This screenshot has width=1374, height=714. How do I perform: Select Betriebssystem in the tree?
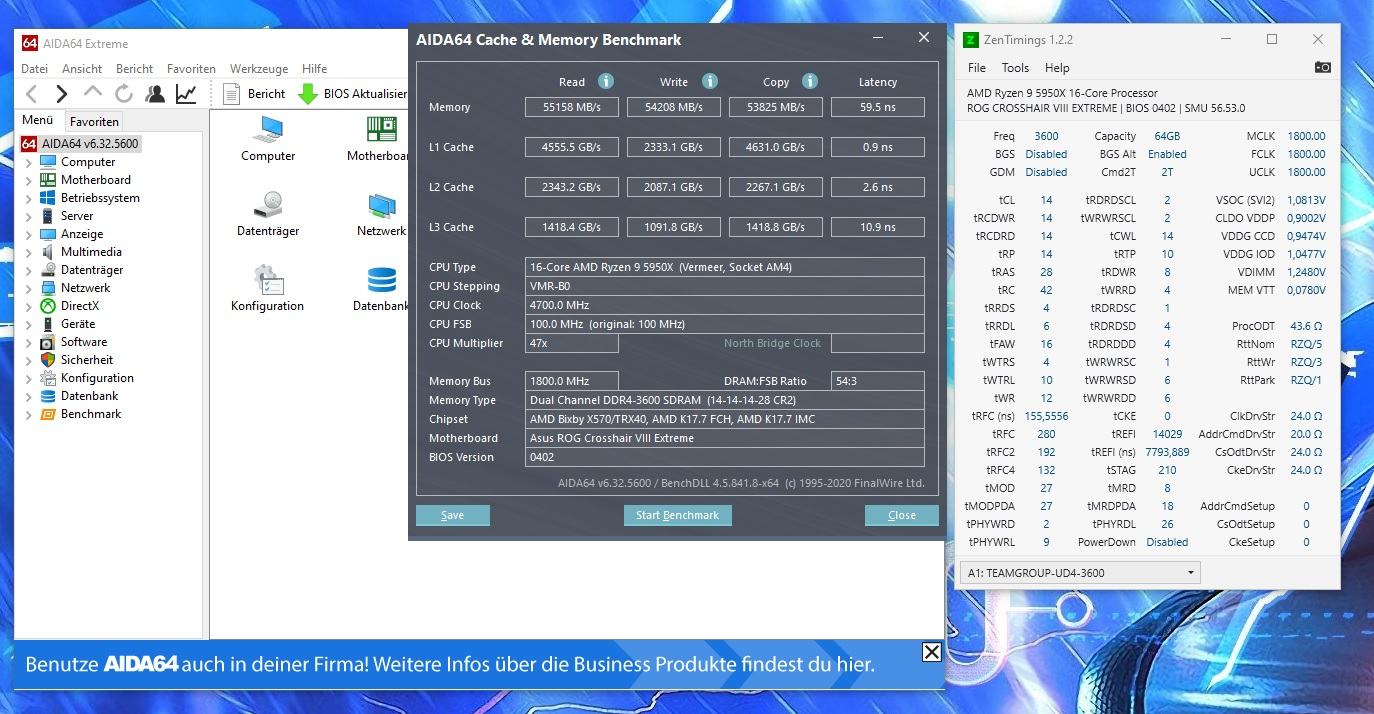coord(100,198)
